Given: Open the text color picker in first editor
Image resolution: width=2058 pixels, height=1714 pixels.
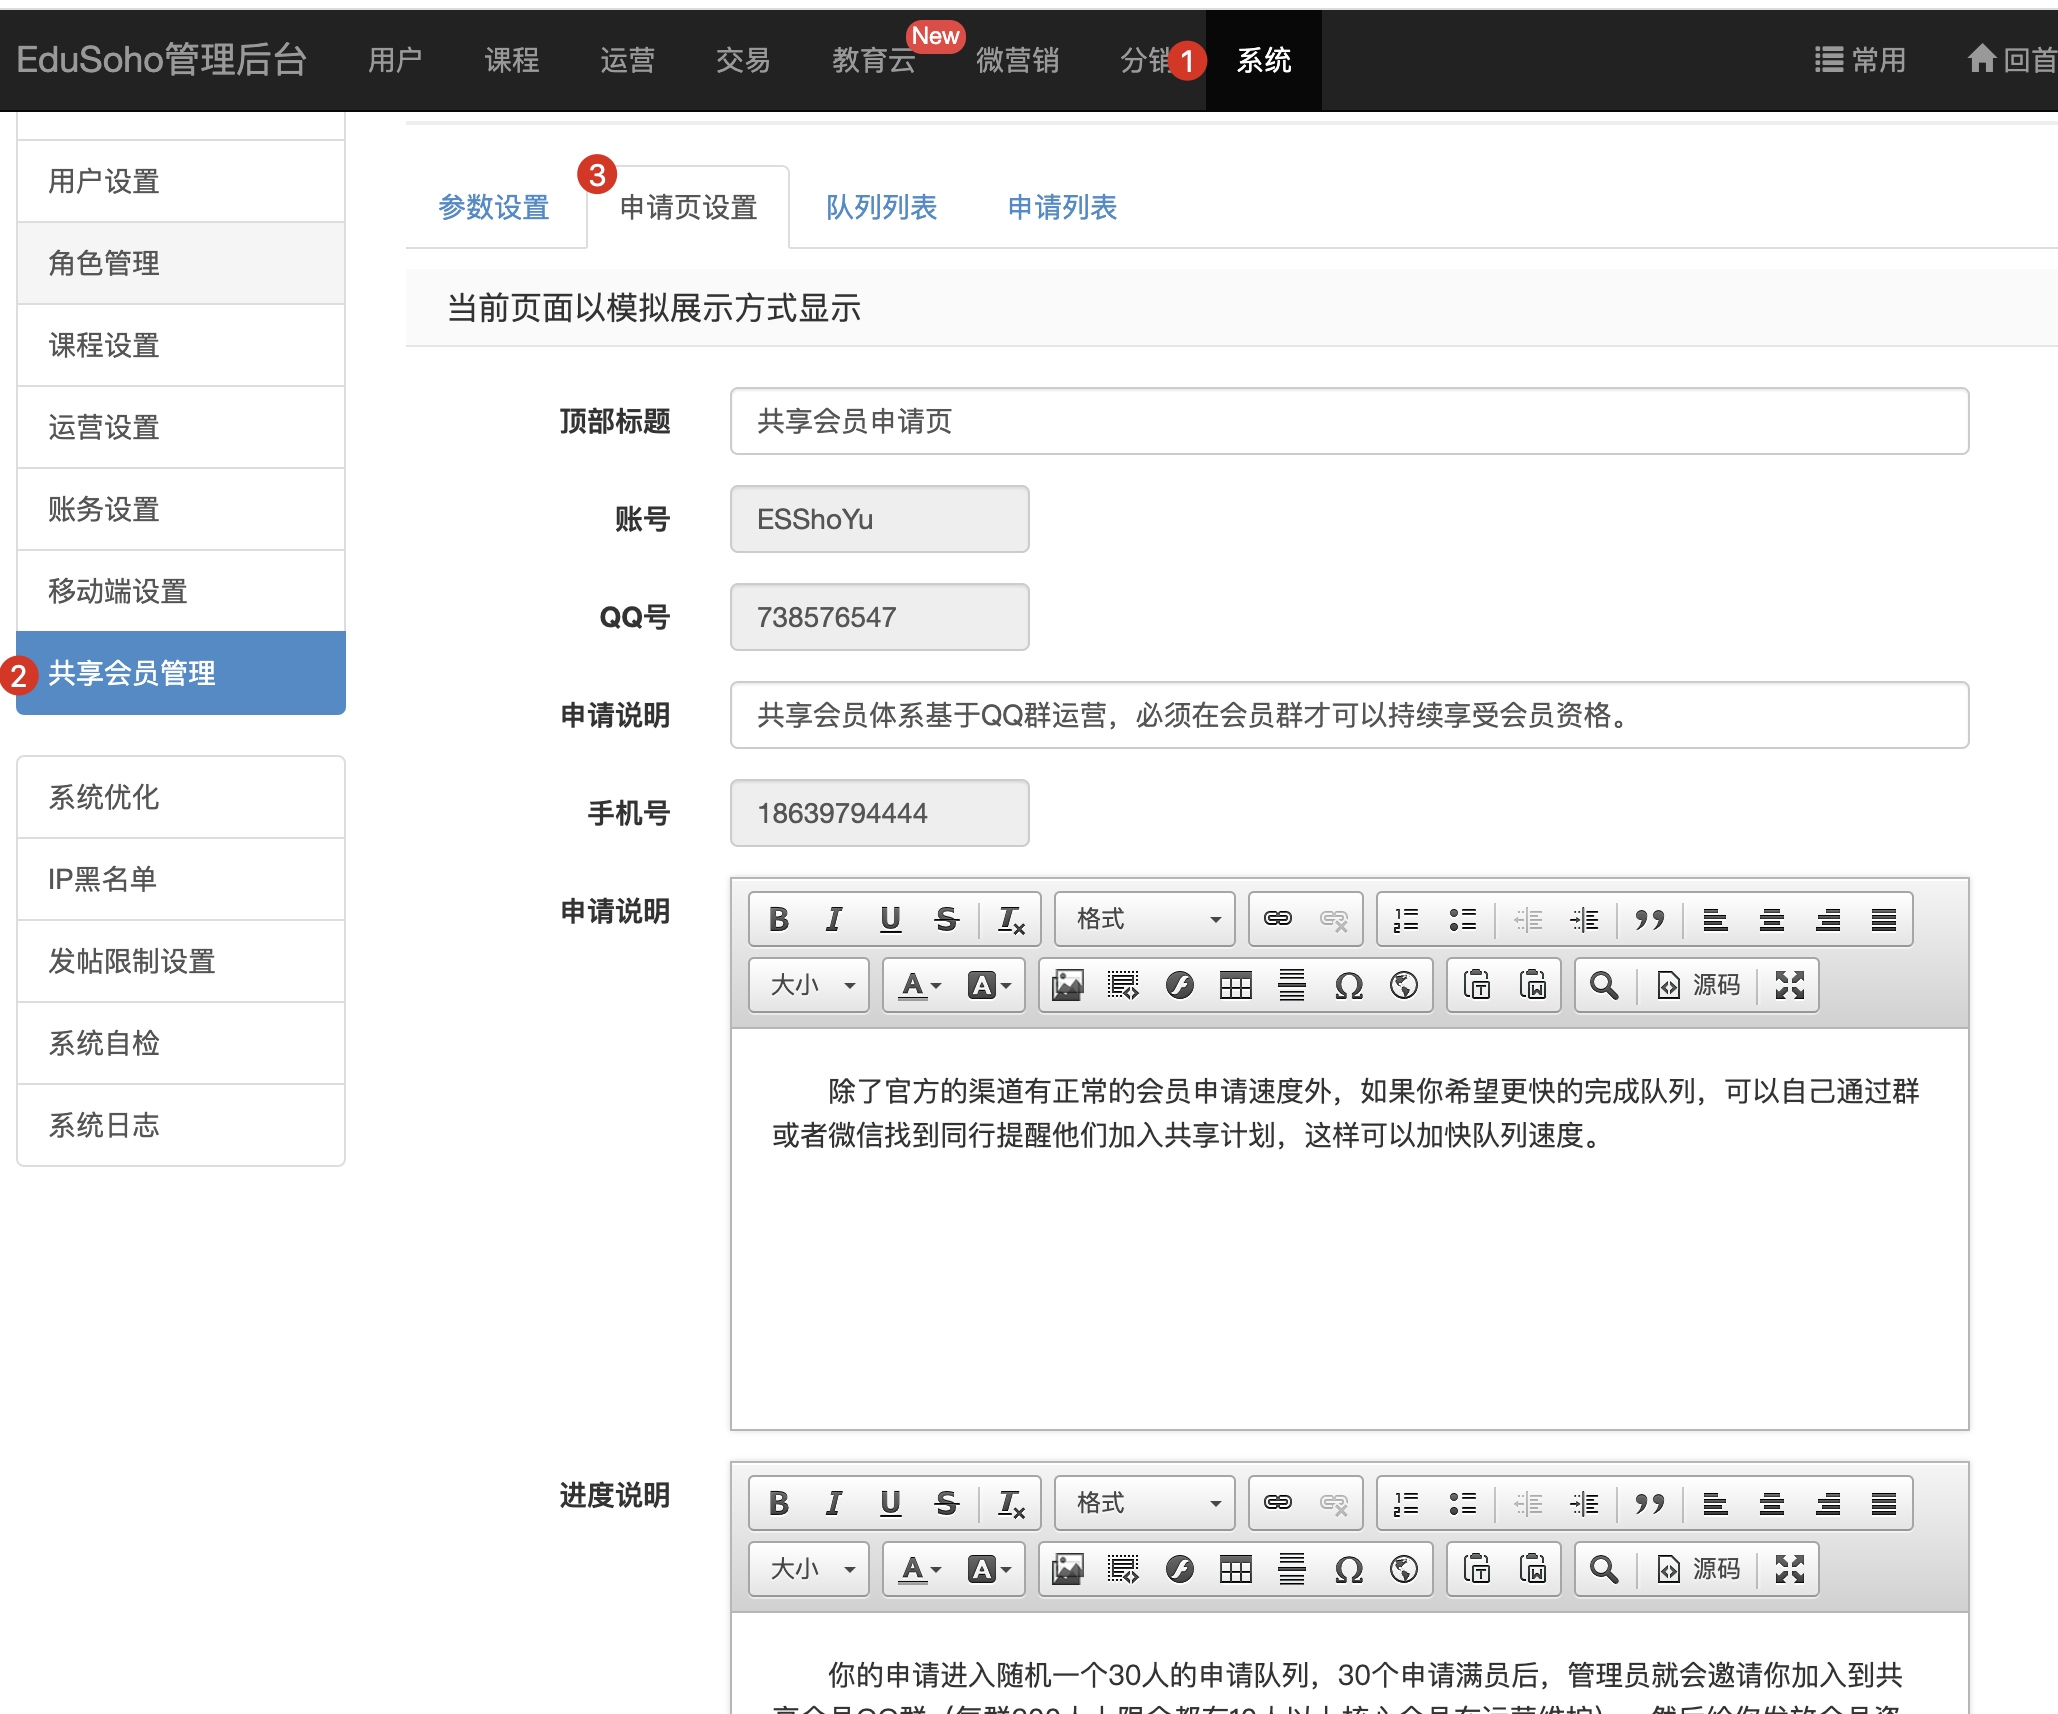Looking at the screenshot, I should (919, 985).
